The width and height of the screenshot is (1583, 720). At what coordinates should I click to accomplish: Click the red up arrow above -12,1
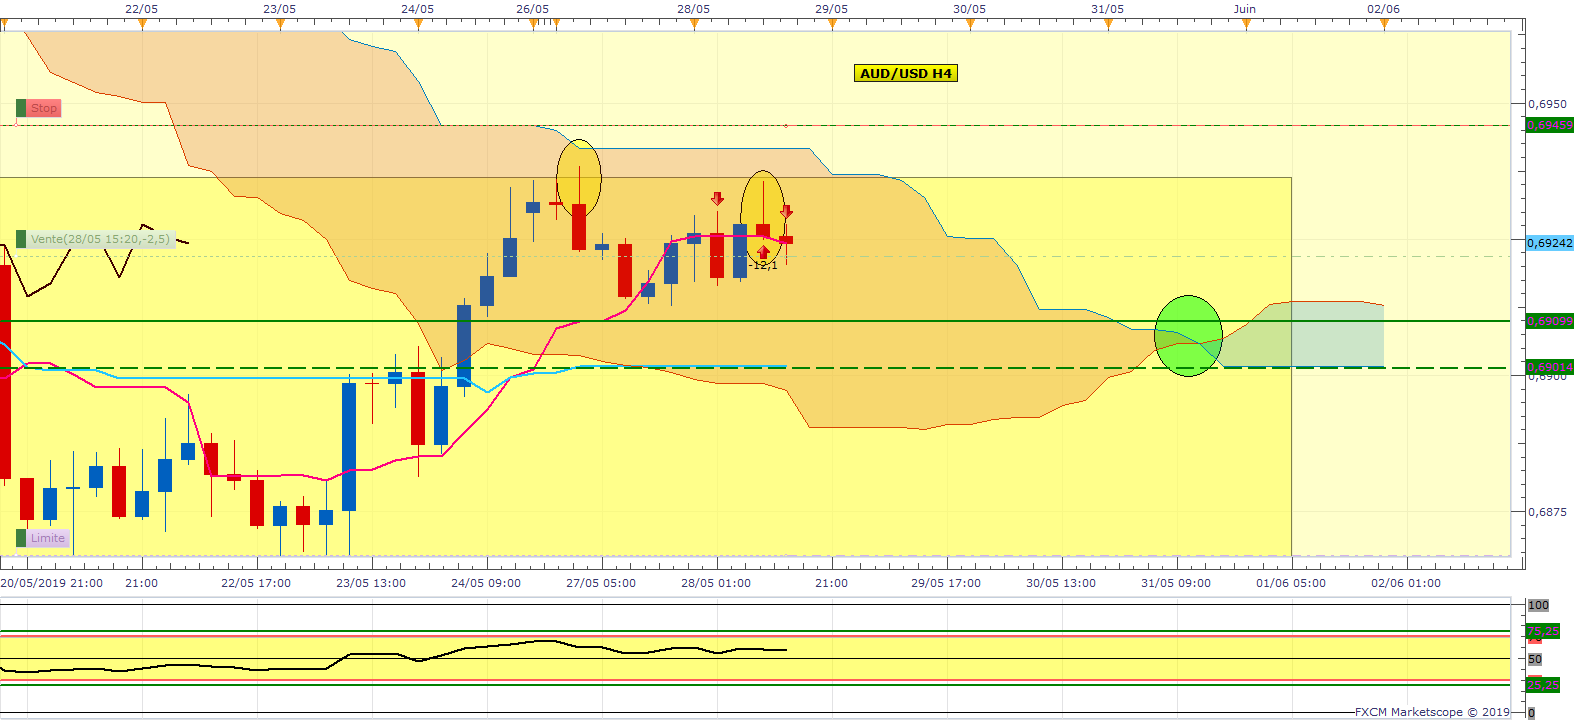click(x=763, y=252)
